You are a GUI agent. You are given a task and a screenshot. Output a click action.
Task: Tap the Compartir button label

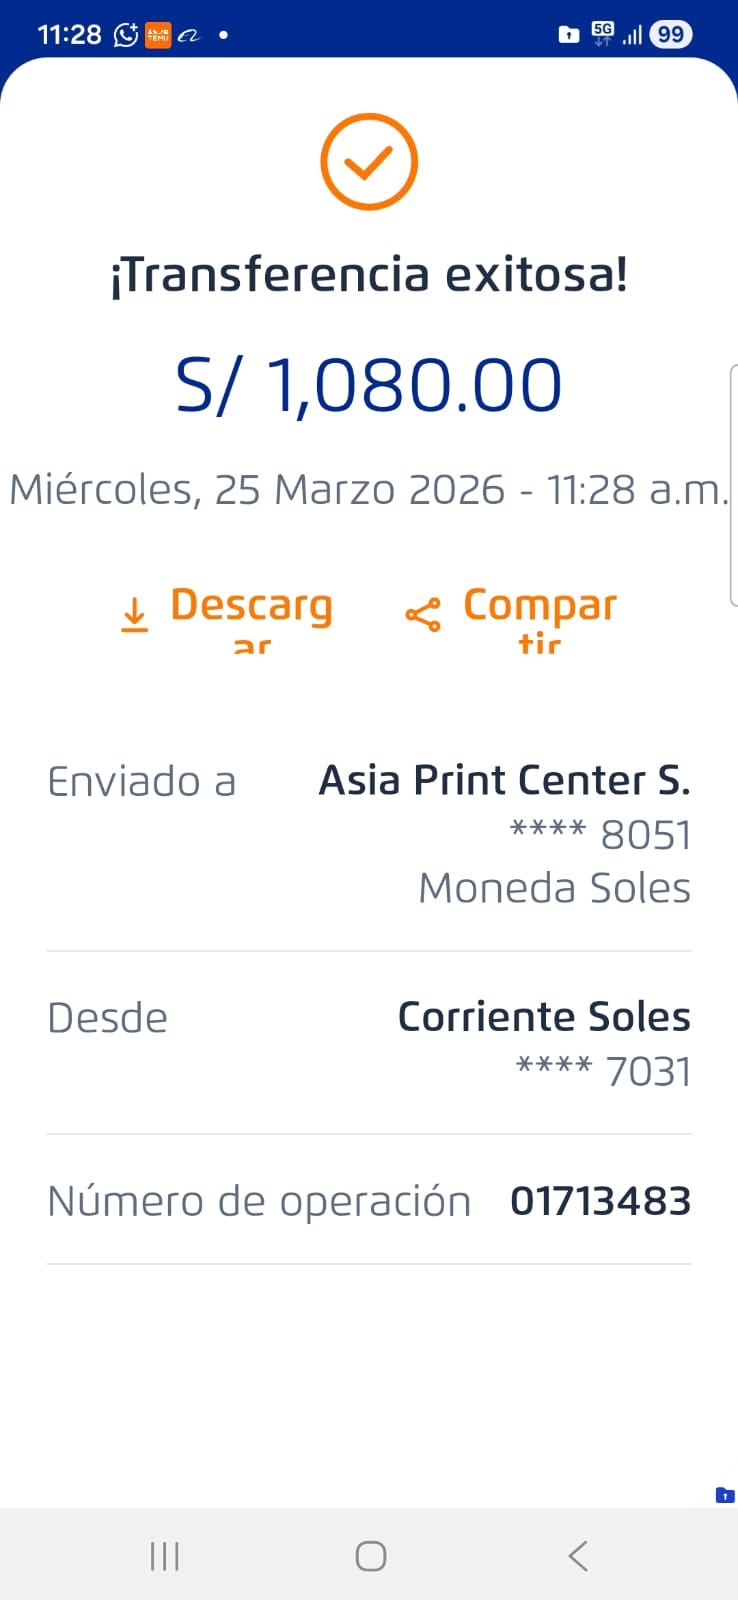coord(540,606)
